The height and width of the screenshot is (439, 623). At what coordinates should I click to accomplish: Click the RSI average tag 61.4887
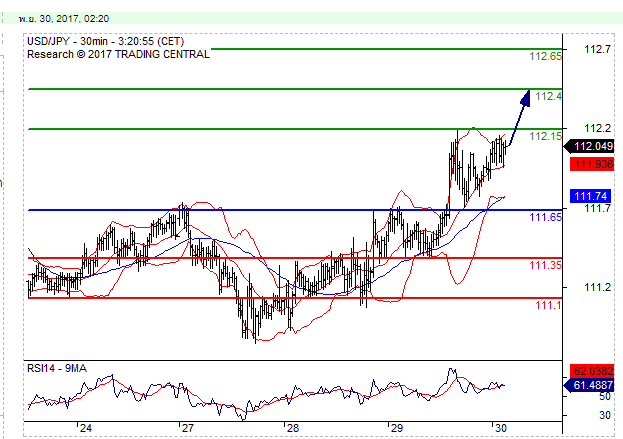pos(589,385)
